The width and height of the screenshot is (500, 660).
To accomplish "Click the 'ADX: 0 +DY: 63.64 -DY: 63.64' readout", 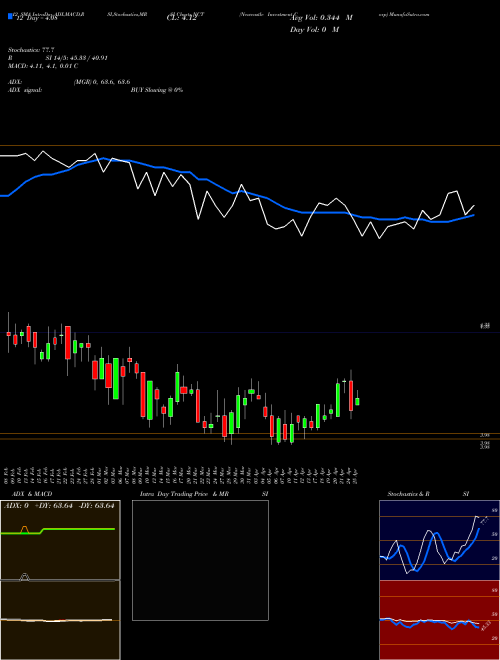I will pyautogui.click(x=59, y=506).
